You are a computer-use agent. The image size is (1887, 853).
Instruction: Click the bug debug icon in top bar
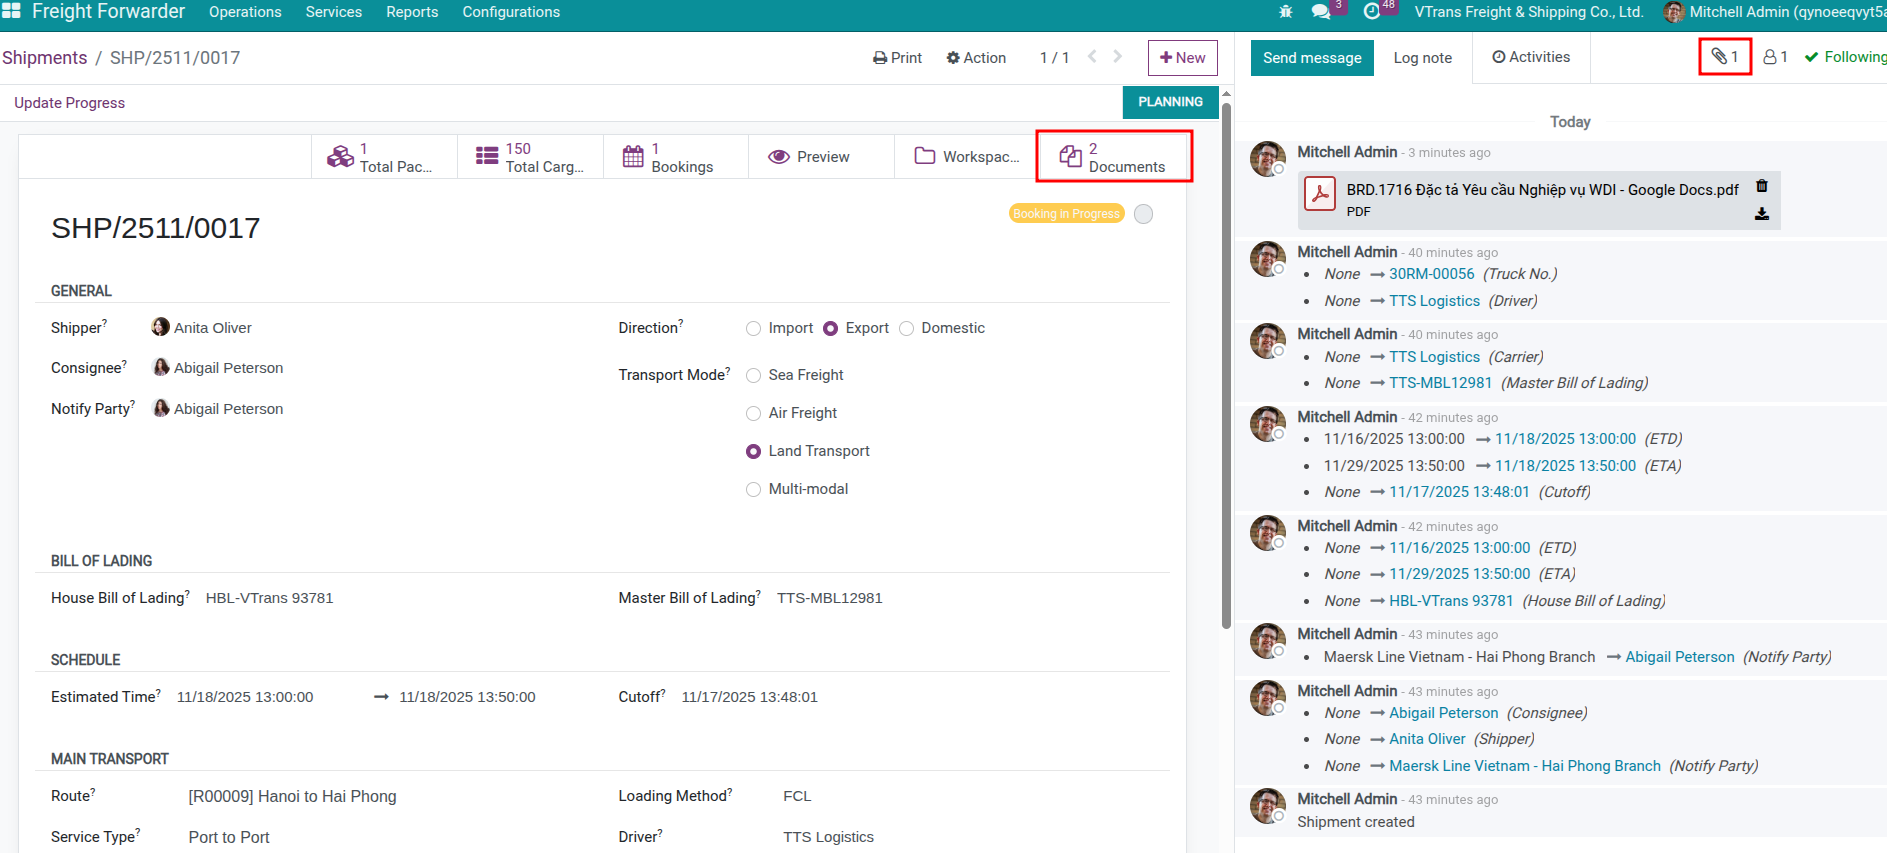(x=1286, y=12)
